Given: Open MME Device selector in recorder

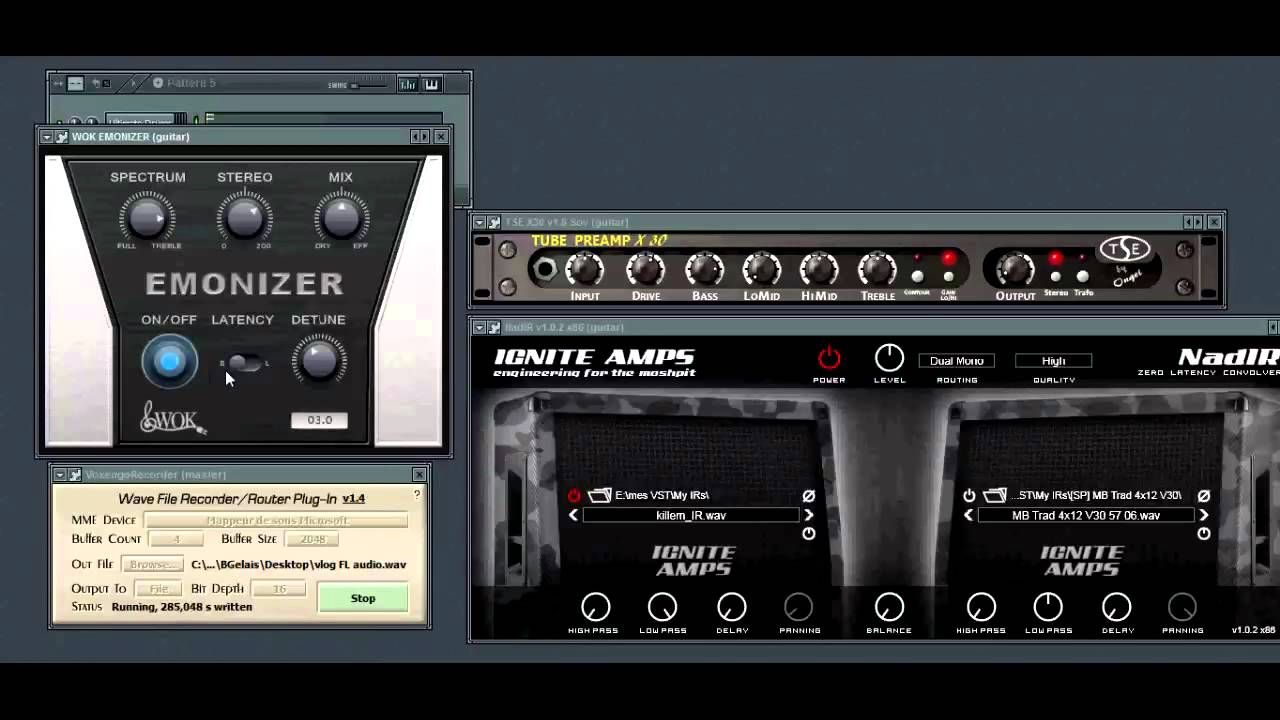Looking at the screenshot, I should [276, 520].
